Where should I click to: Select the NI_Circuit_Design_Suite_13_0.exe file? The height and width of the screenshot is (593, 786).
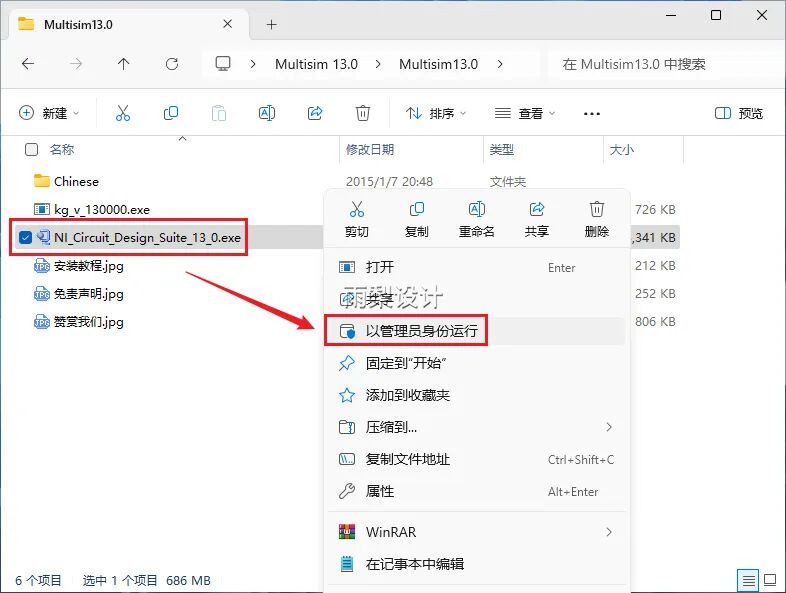(147, 237)
